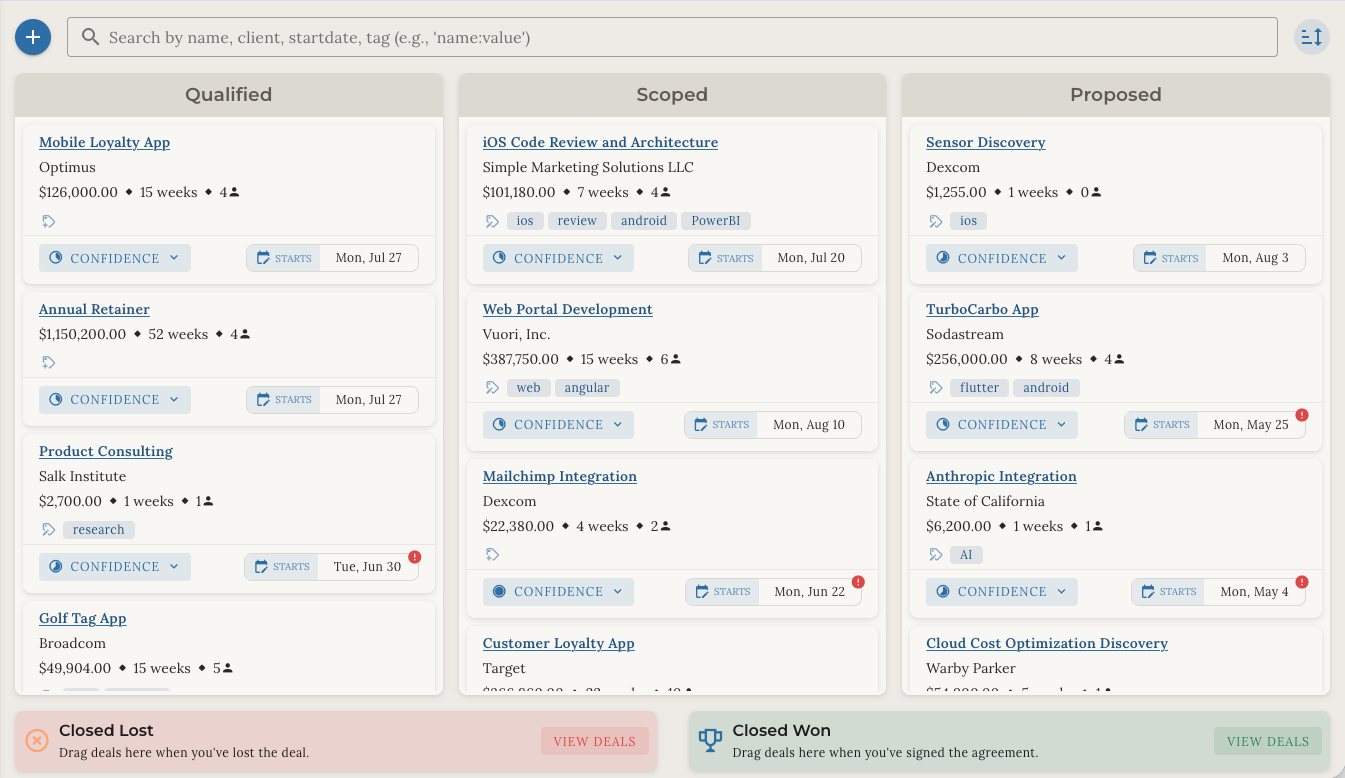Click the red overdue alert on Mon, Jun 22
1345x778 pixels.
[858, 582]
